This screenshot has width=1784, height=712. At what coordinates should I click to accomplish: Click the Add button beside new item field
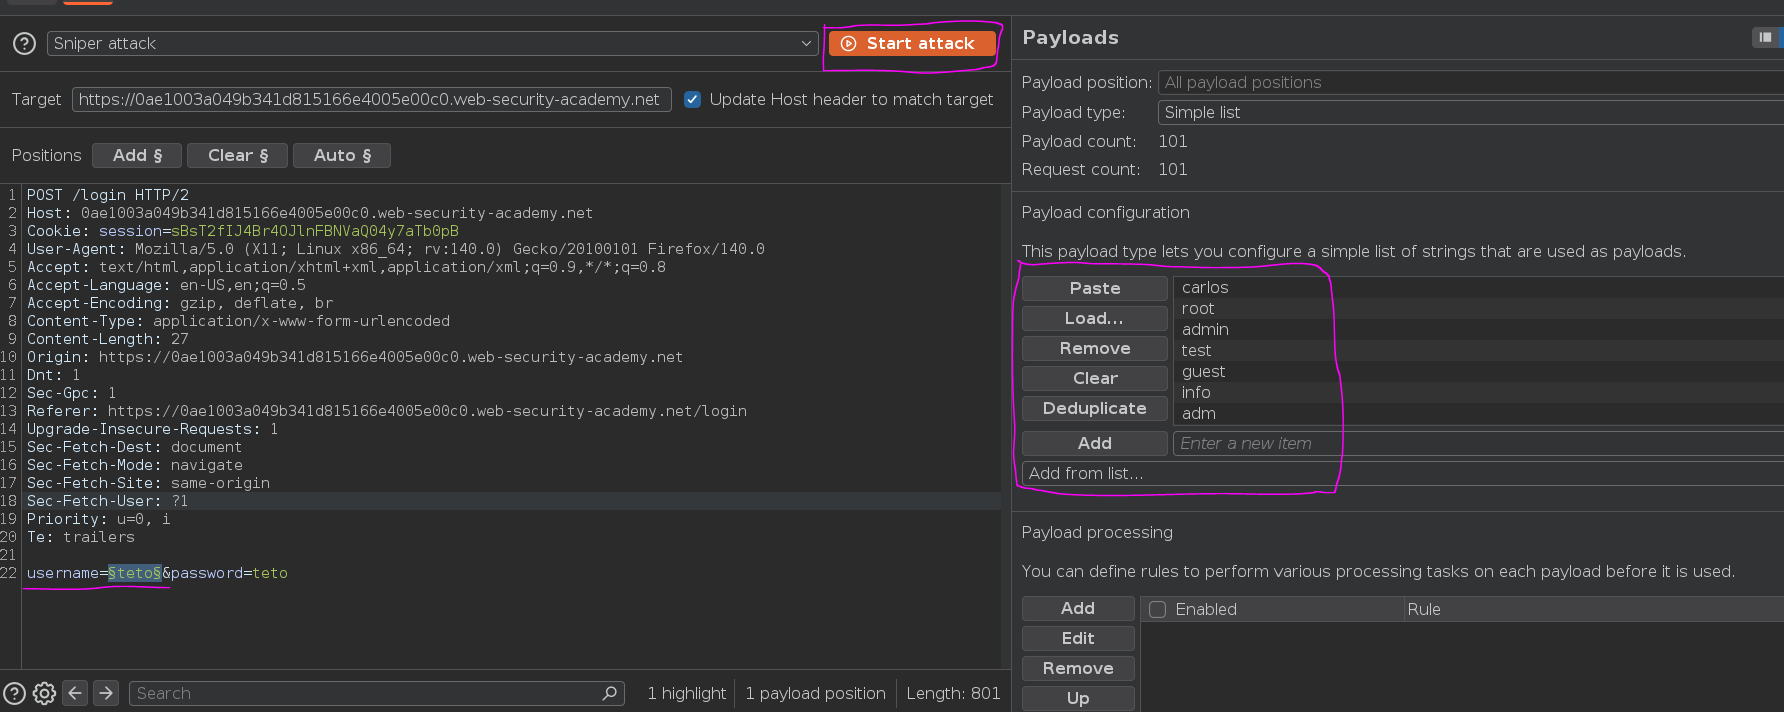1095,443
